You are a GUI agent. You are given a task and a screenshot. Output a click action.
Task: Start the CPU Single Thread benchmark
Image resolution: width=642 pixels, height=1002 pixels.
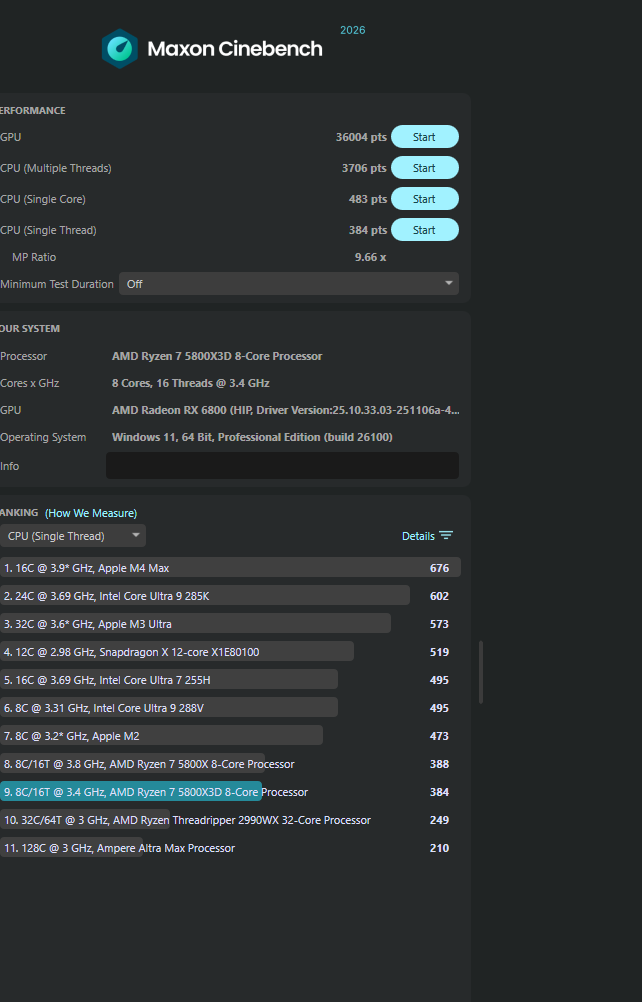424,230
